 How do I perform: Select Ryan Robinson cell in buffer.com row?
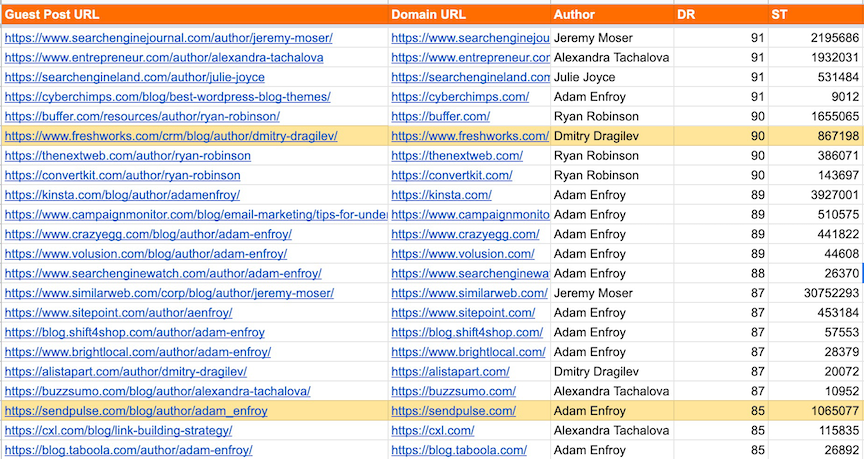pos(612,117)
